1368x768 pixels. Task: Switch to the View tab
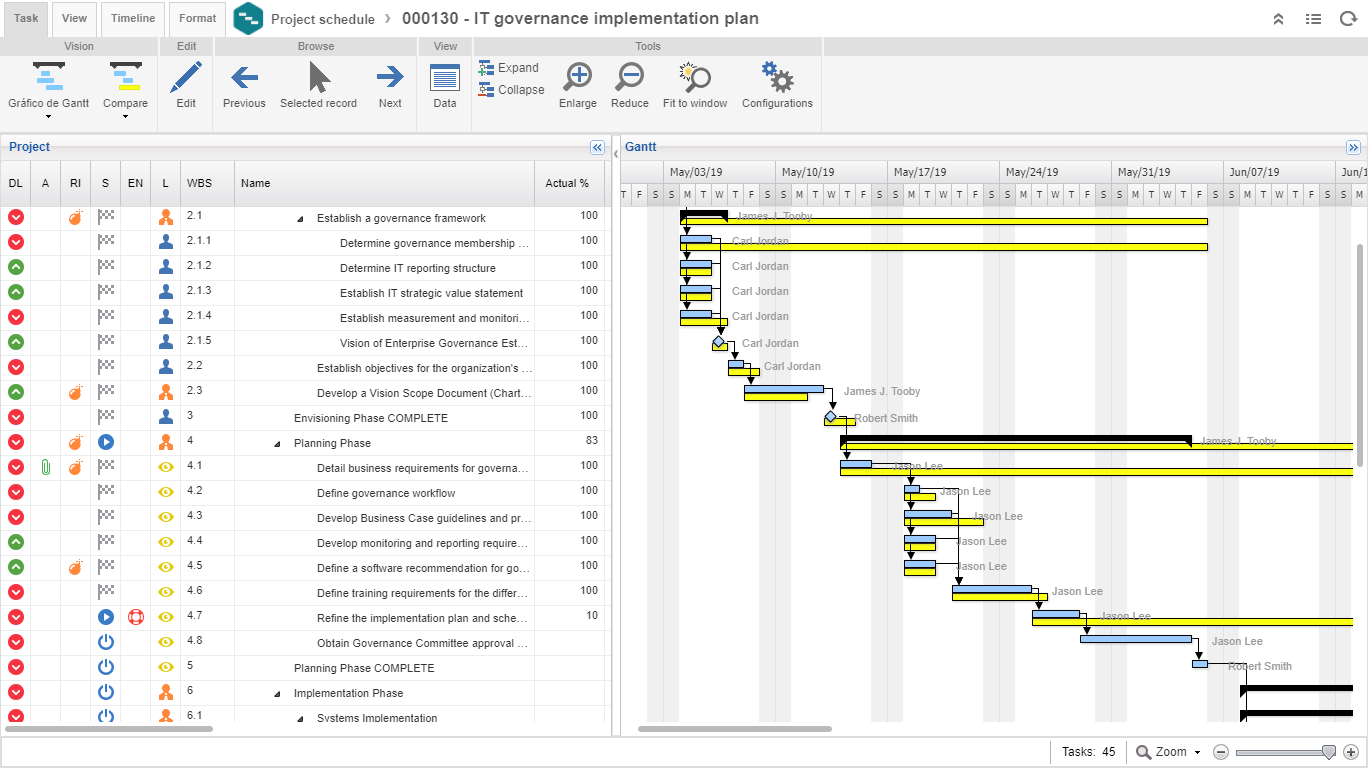click(74, 18)
